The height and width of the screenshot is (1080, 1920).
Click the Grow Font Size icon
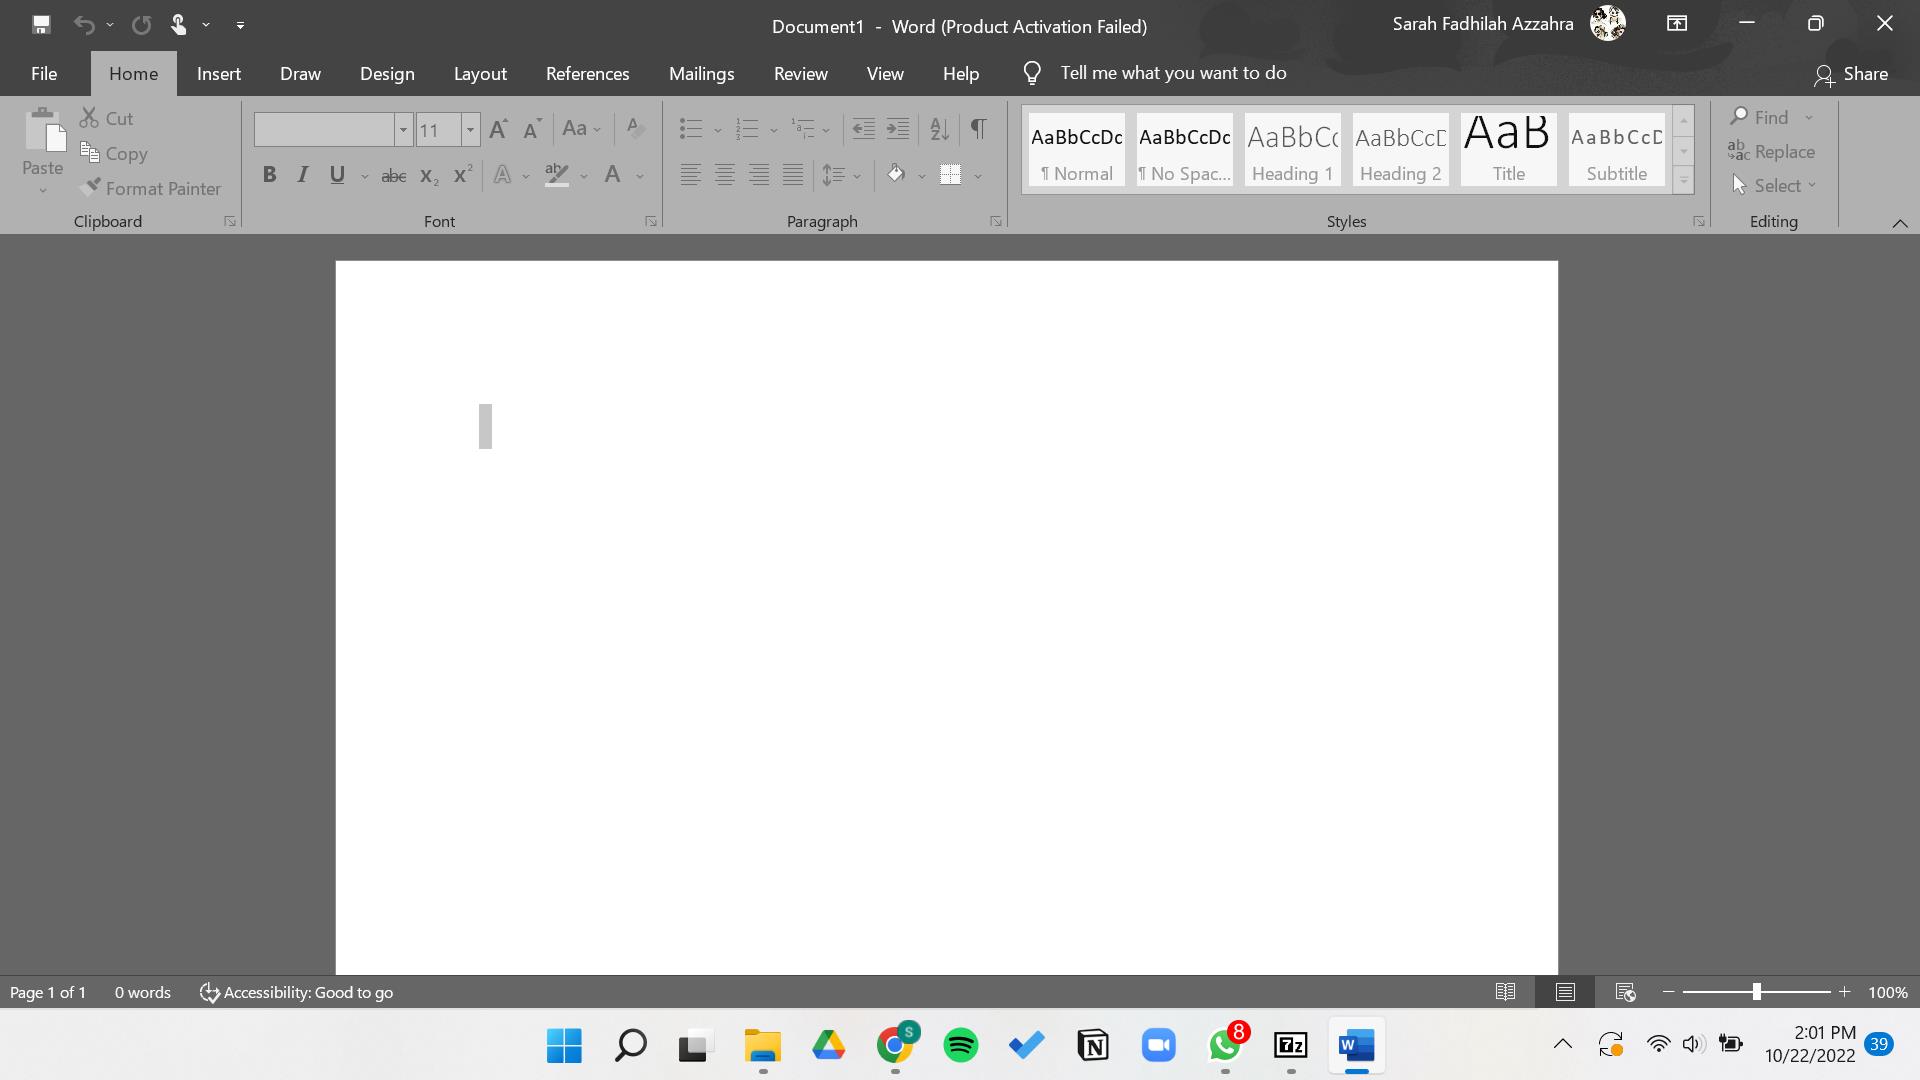498,128
